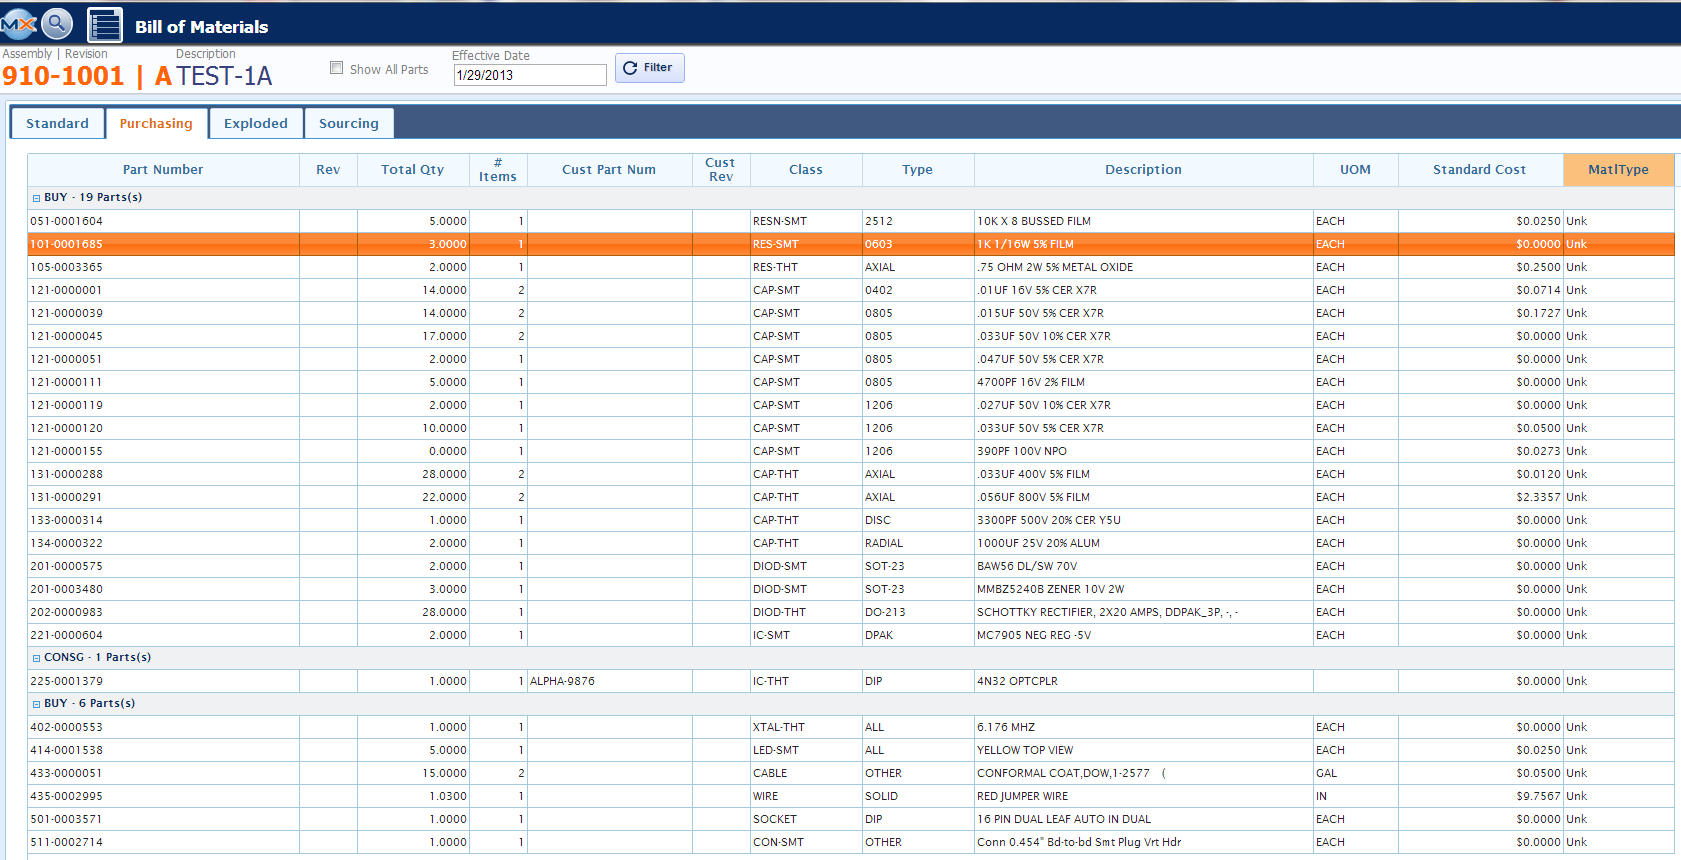Collapse the BUY - 6 Parts(s) group
This screenshot has height=860, width=1681.
(x=36, y=704)
